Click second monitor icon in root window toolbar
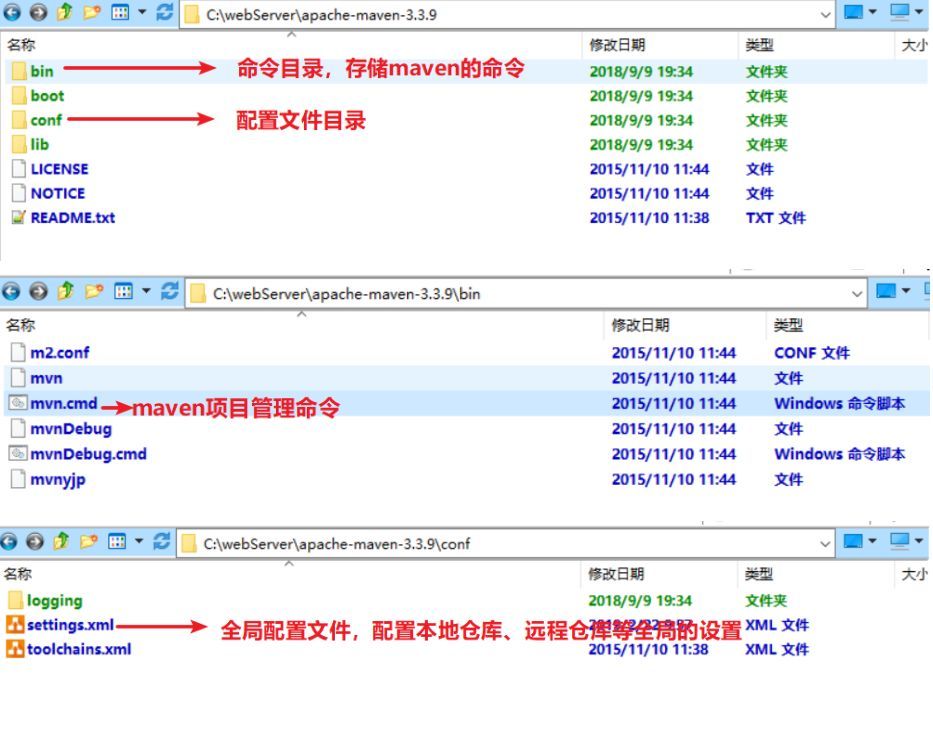Screen dimensions: 933x744 899,12
